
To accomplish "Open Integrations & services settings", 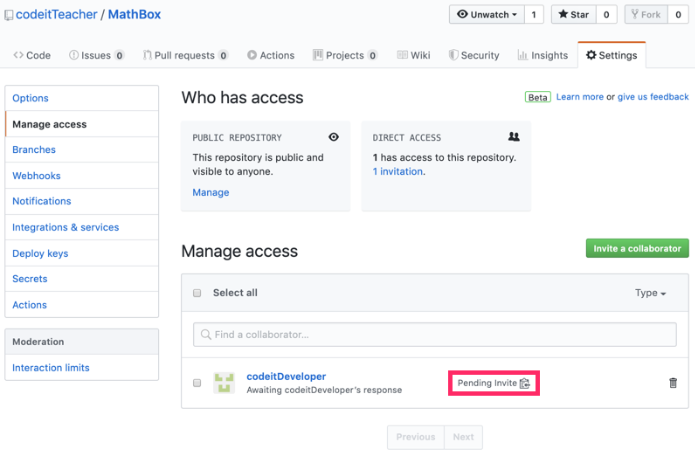I will click(x=82, y=227).
